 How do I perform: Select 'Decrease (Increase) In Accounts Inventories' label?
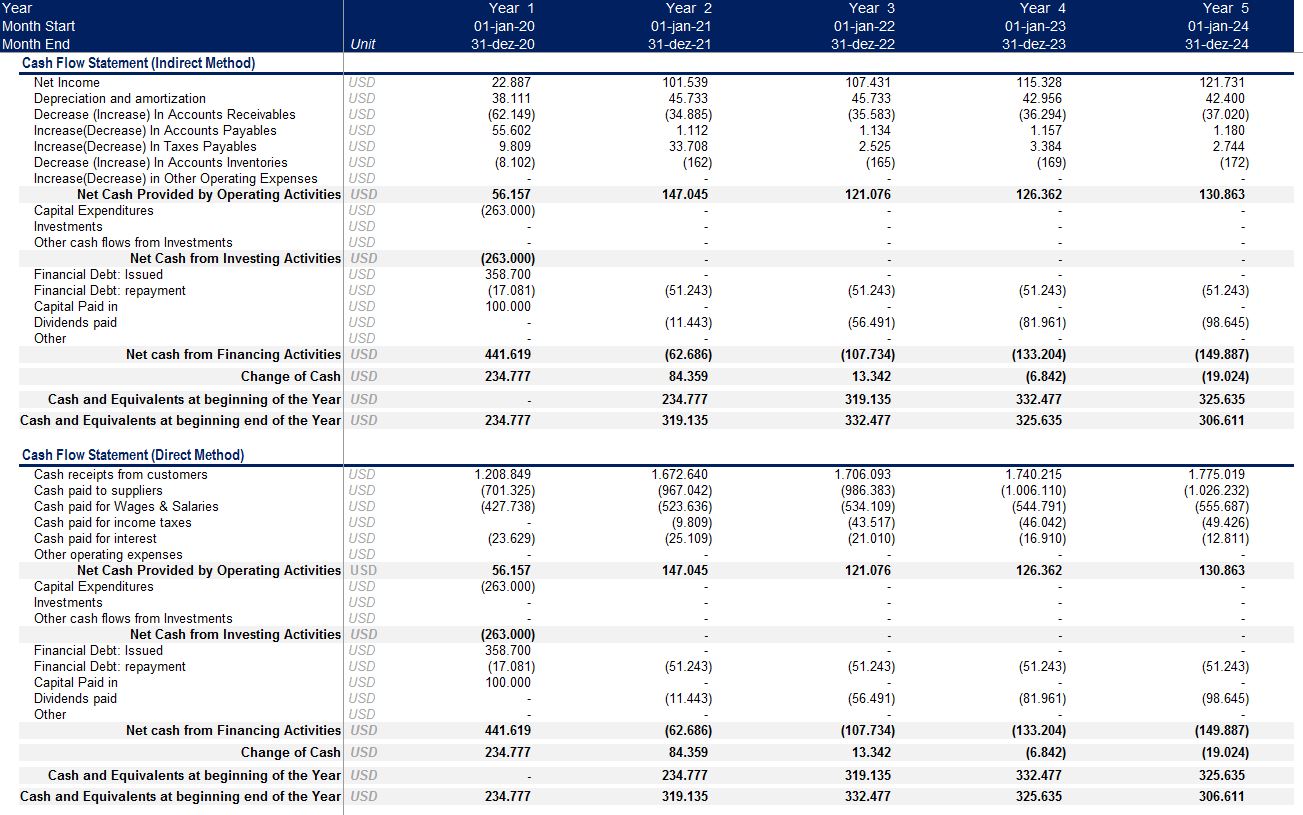coord(161,162)
